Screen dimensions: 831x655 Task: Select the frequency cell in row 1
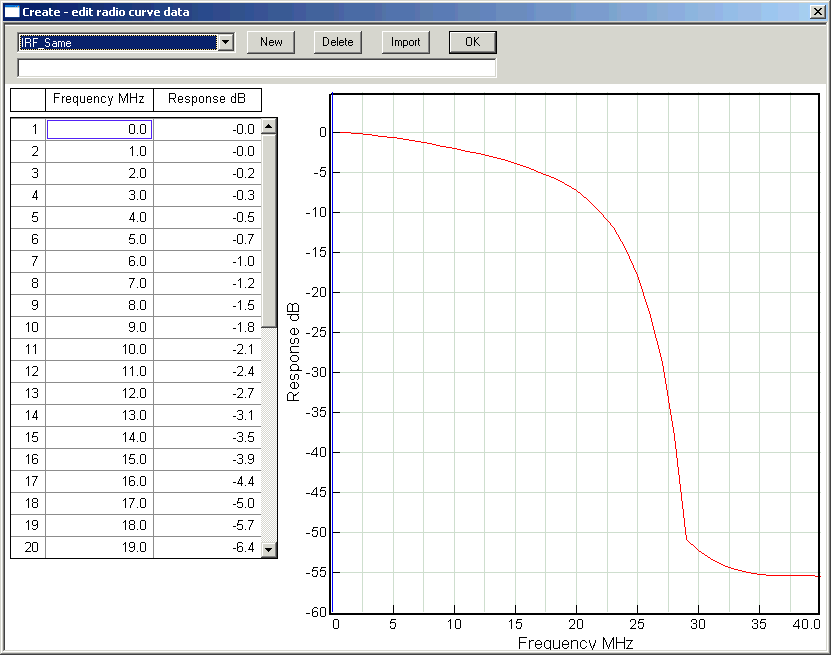click(99, 129)
